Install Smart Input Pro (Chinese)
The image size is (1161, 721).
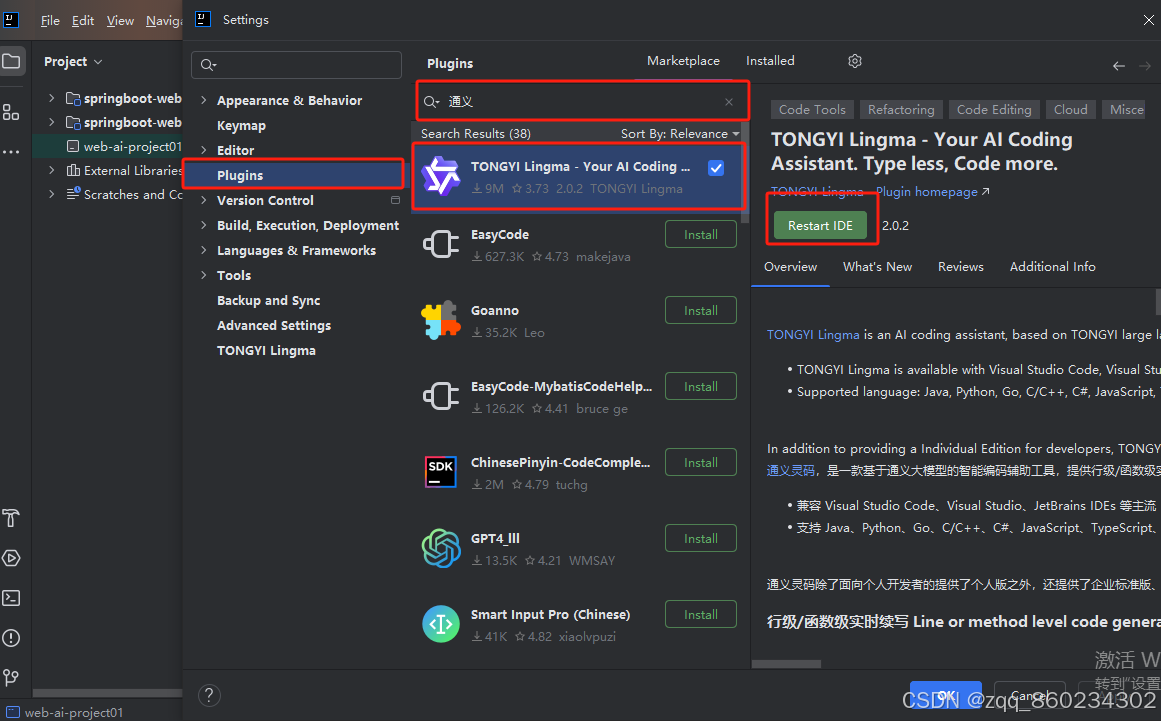tap(700, 614)
